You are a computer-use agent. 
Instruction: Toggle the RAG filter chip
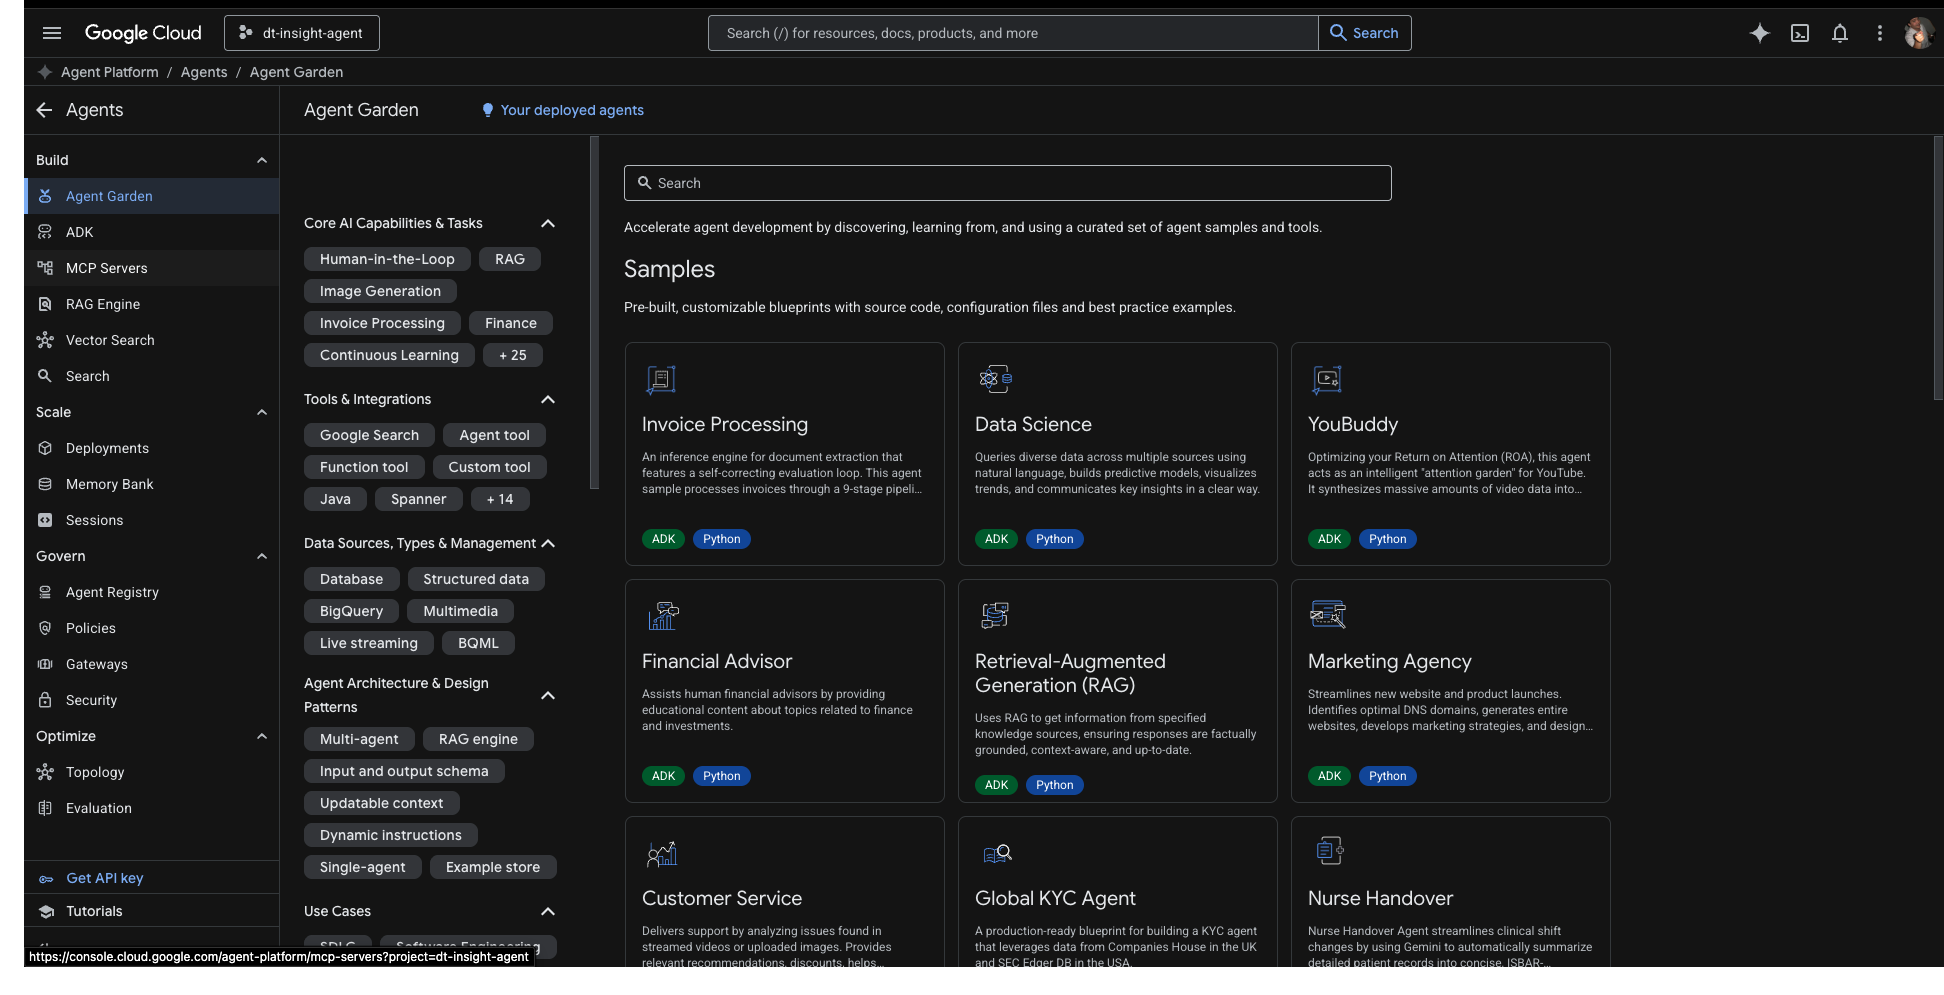510,259
